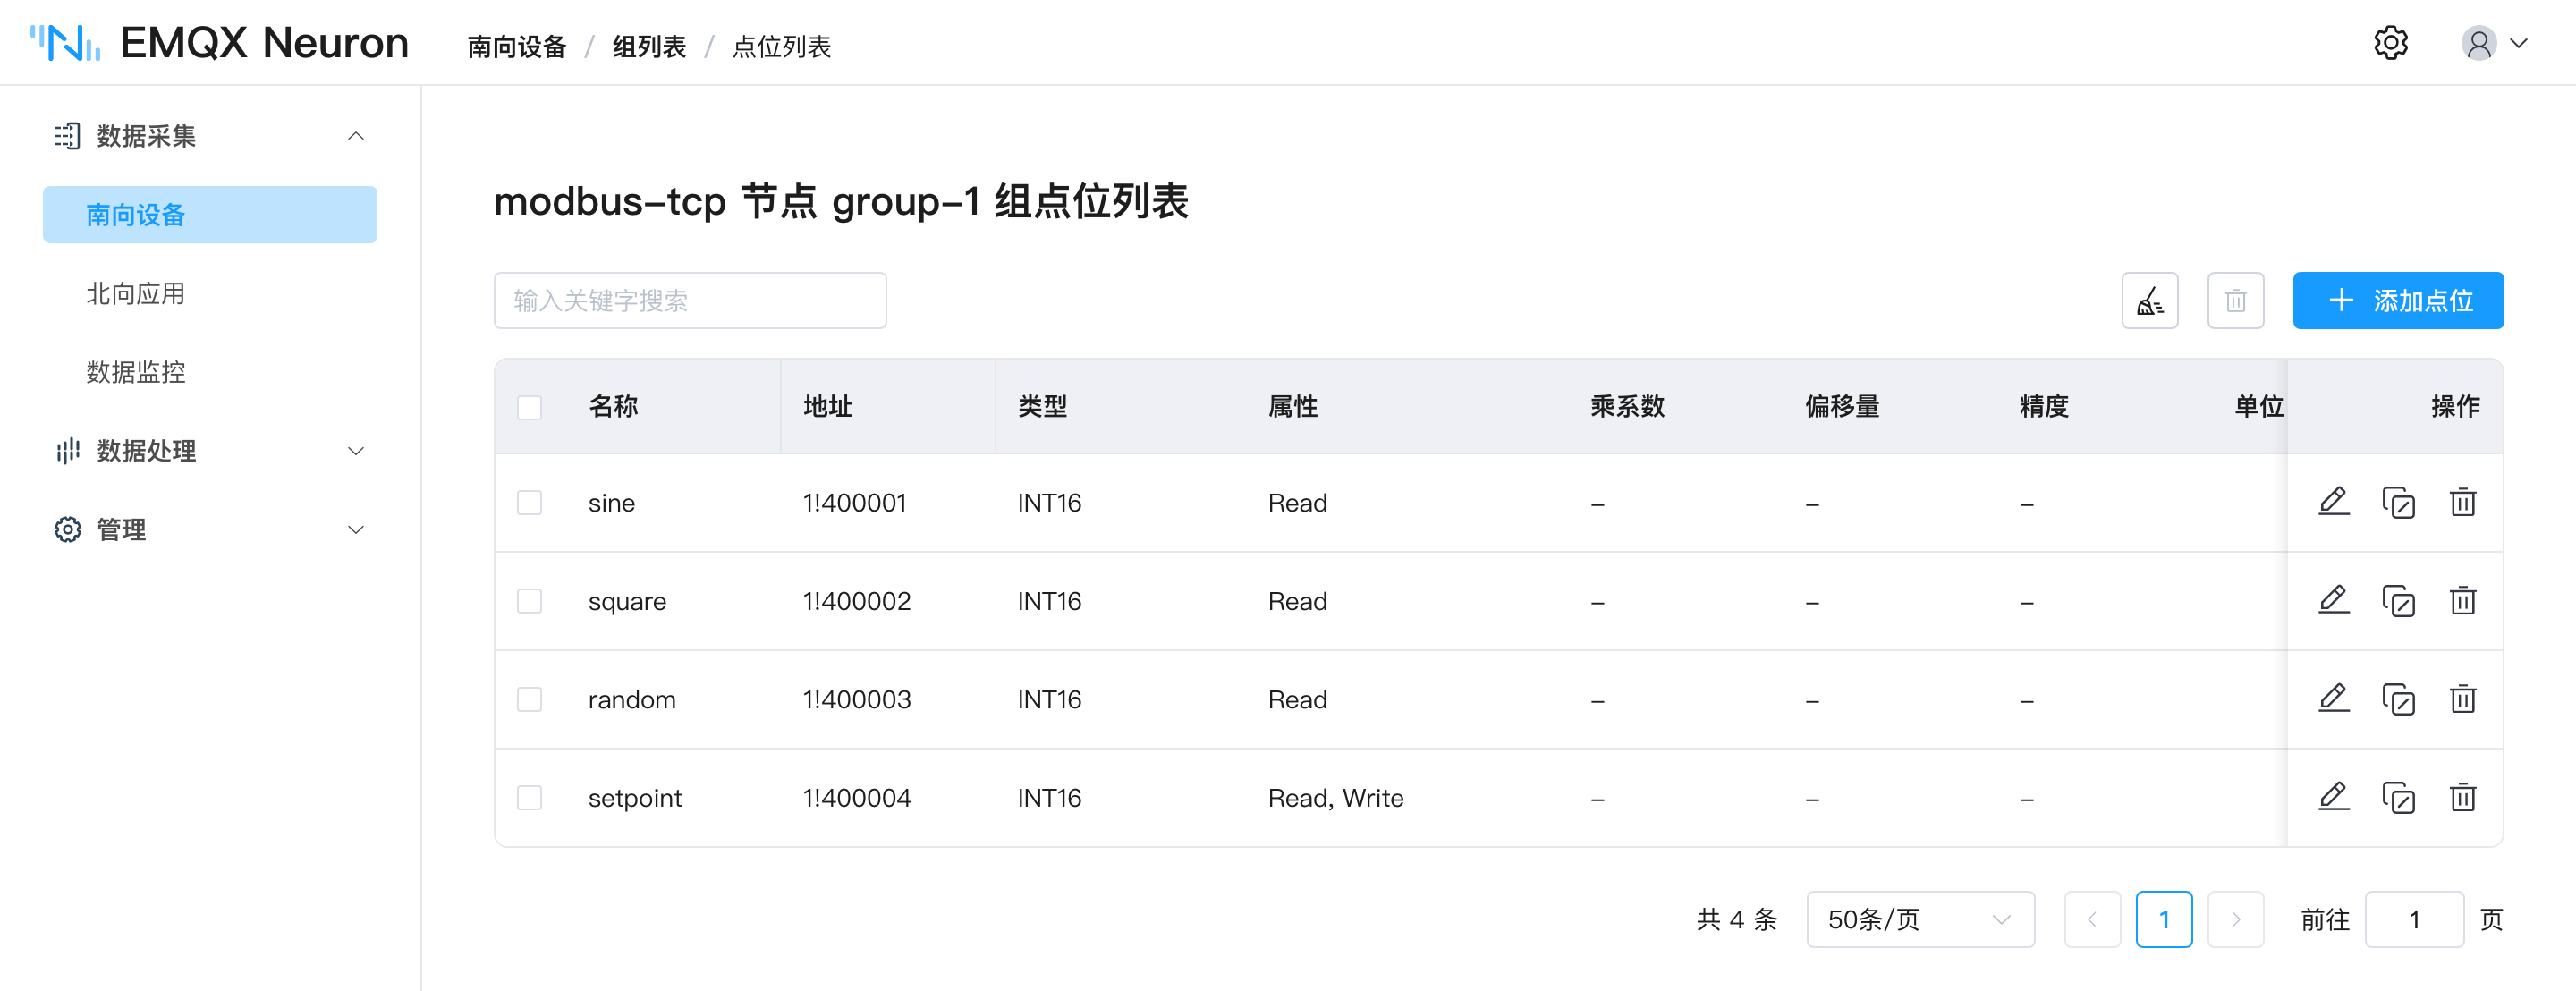This screenshot has width=2576, height=991.
Task: Open the settings gear in the header
Action: [x=2390, y=43]
